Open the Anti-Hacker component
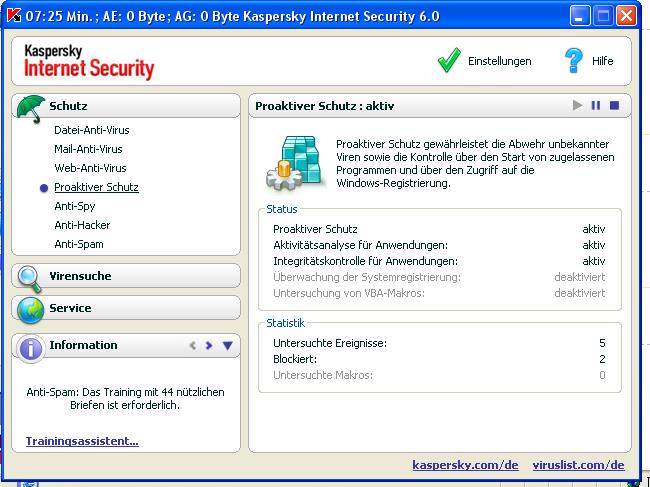650x487 pixels. click(82, 225)
